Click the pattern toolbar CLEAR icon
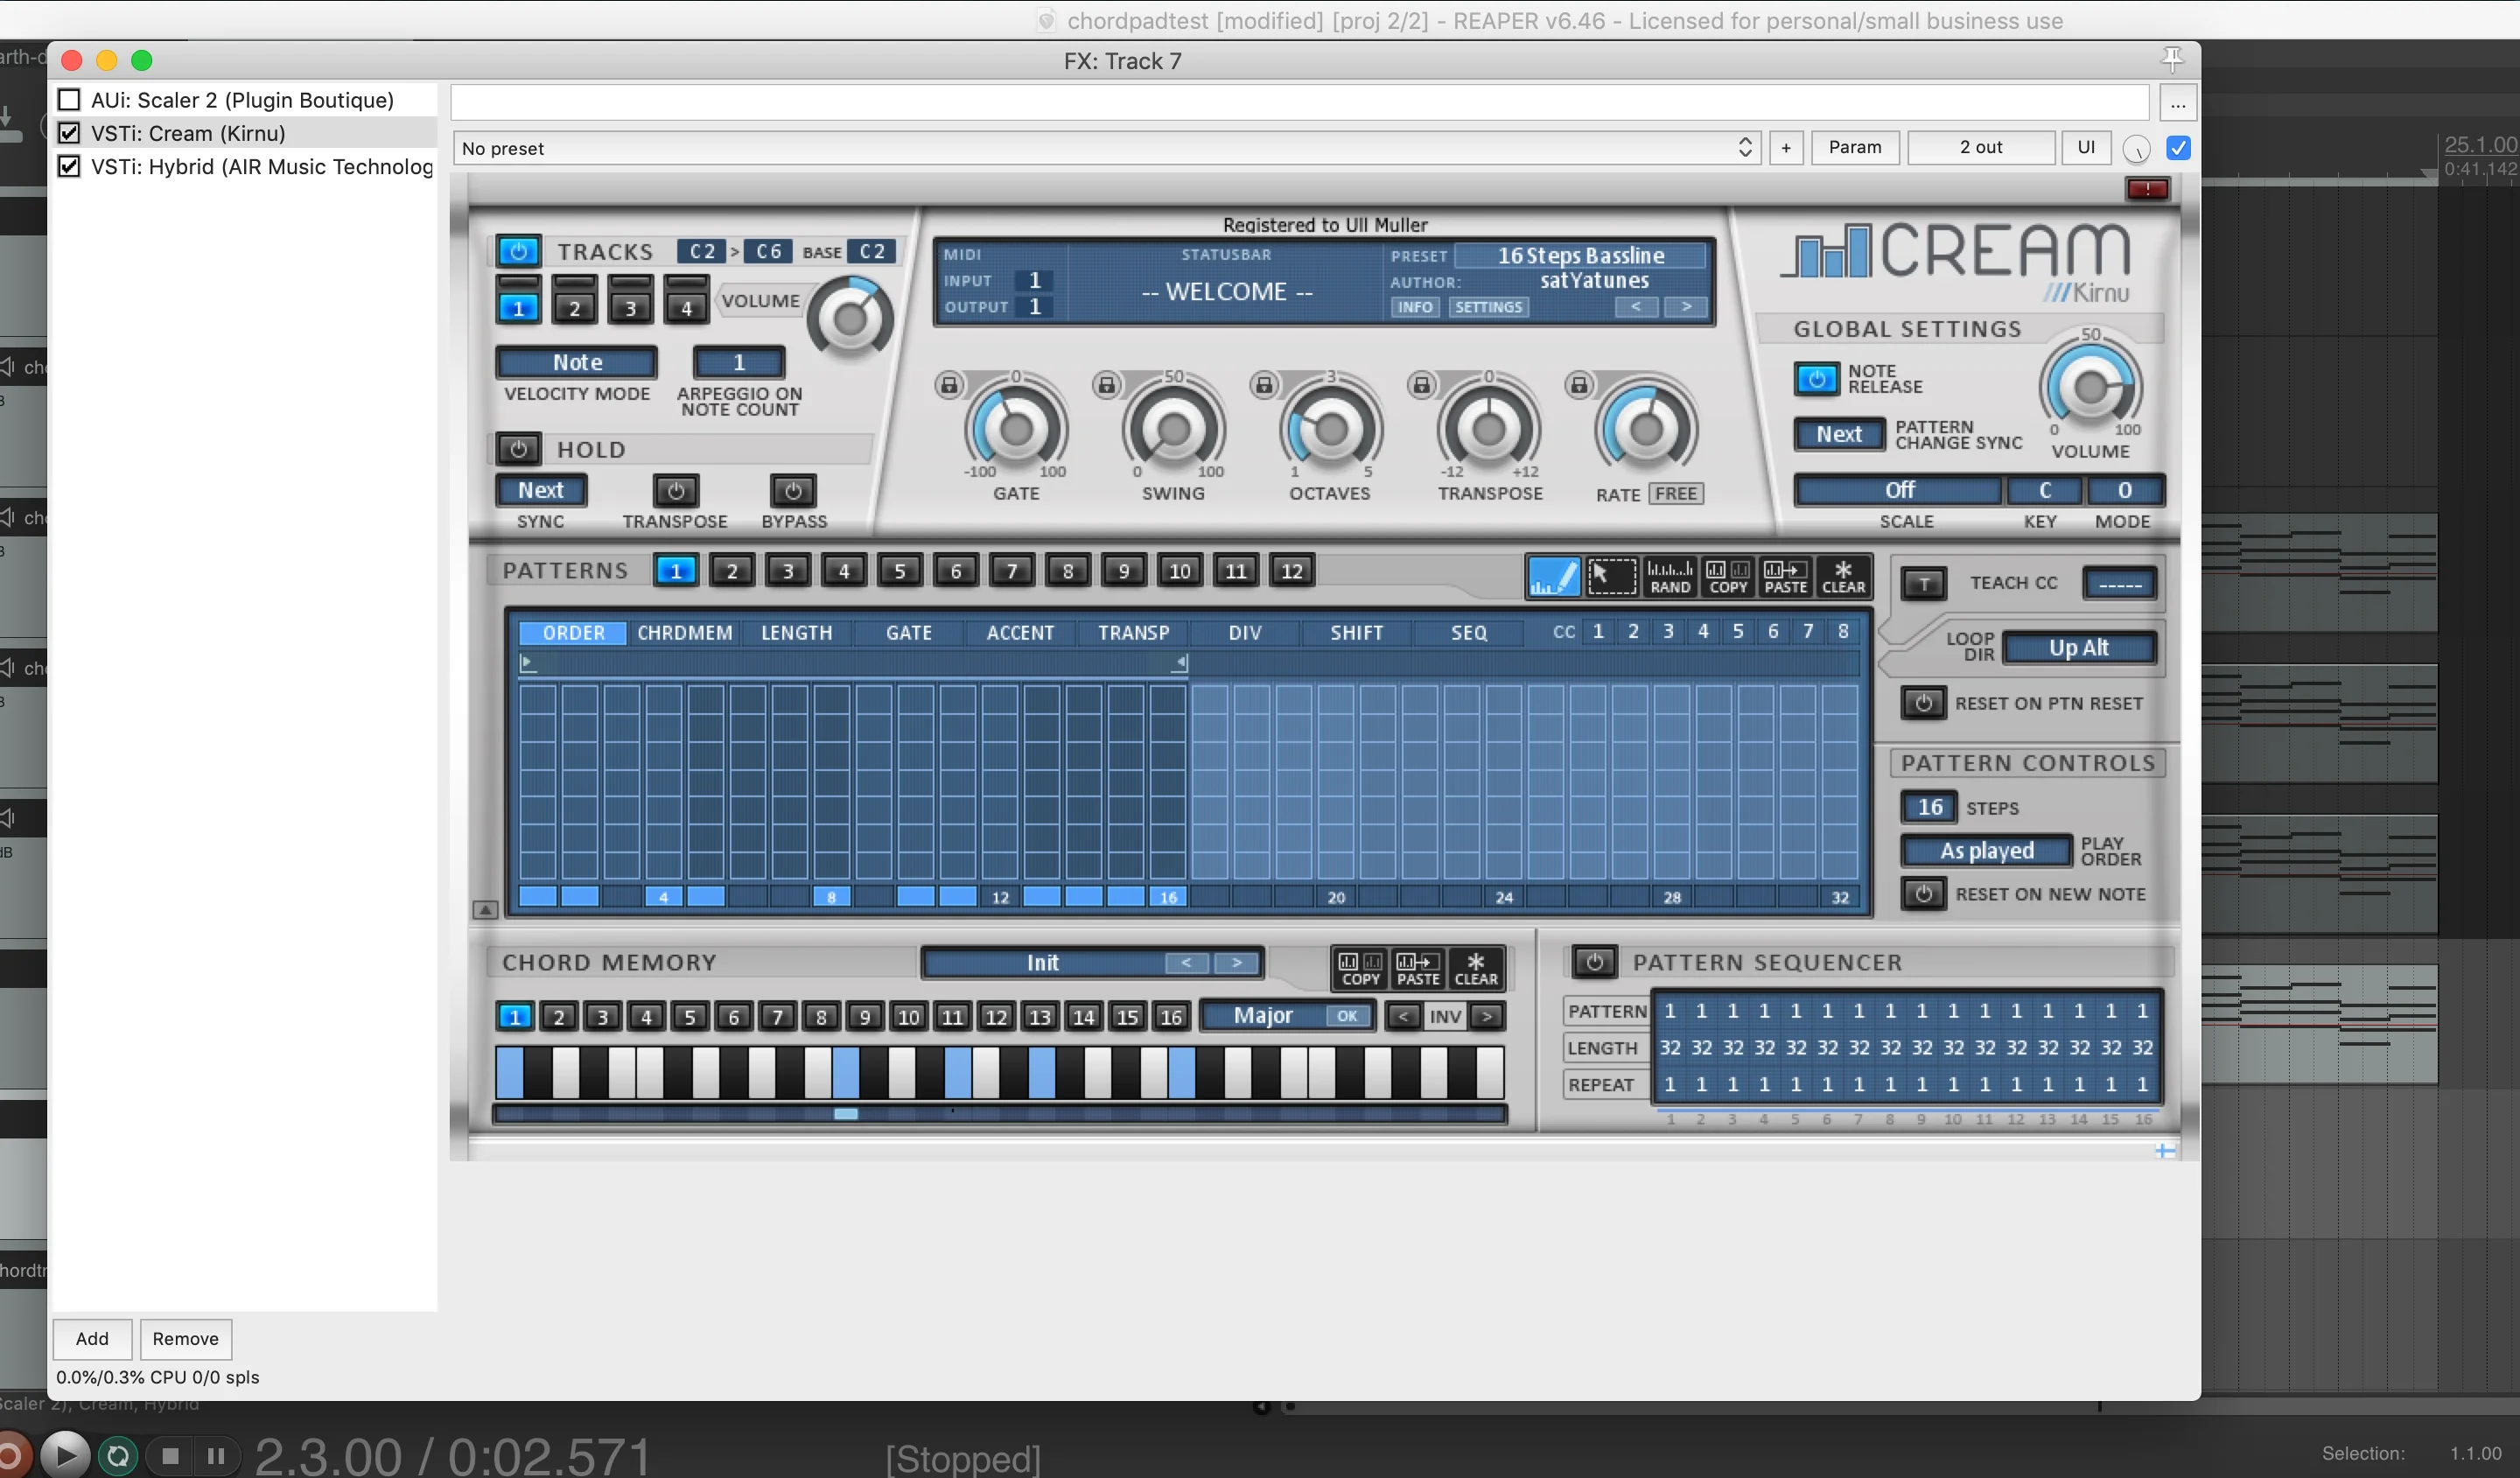This screenshot has height=1478, width=2520. point(1843,577)
